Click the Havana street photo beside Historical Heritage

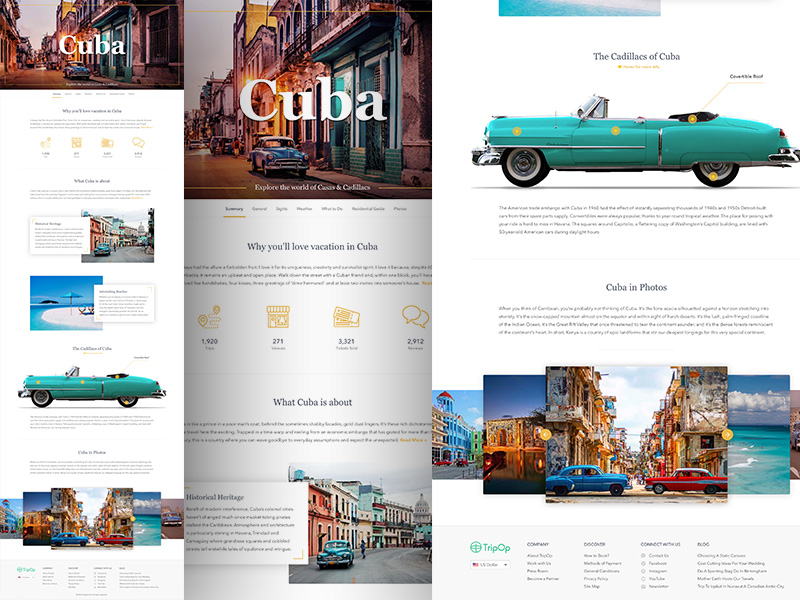click(x=360, y=523)
